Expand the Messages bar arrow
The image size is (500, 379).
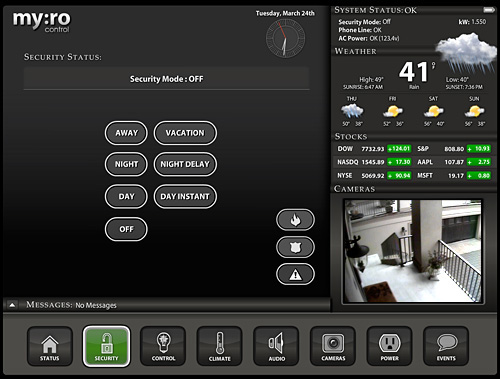[12, 305]
